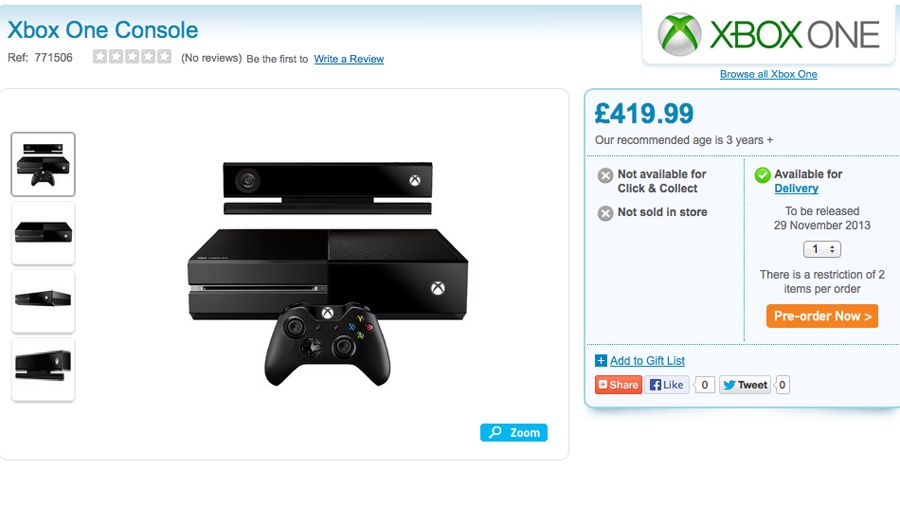
Task: Click the Delivery link
Action: 796,188
